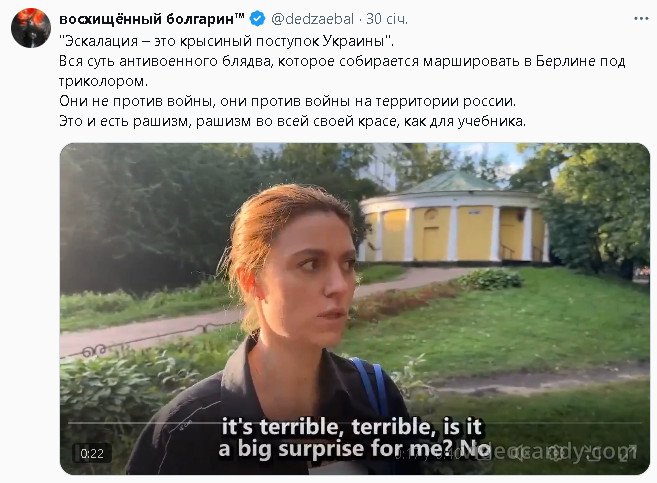657x483 pixels.
Task: Open the author's profile avatar
Action: pyautogui.click(x=31, y=28)
